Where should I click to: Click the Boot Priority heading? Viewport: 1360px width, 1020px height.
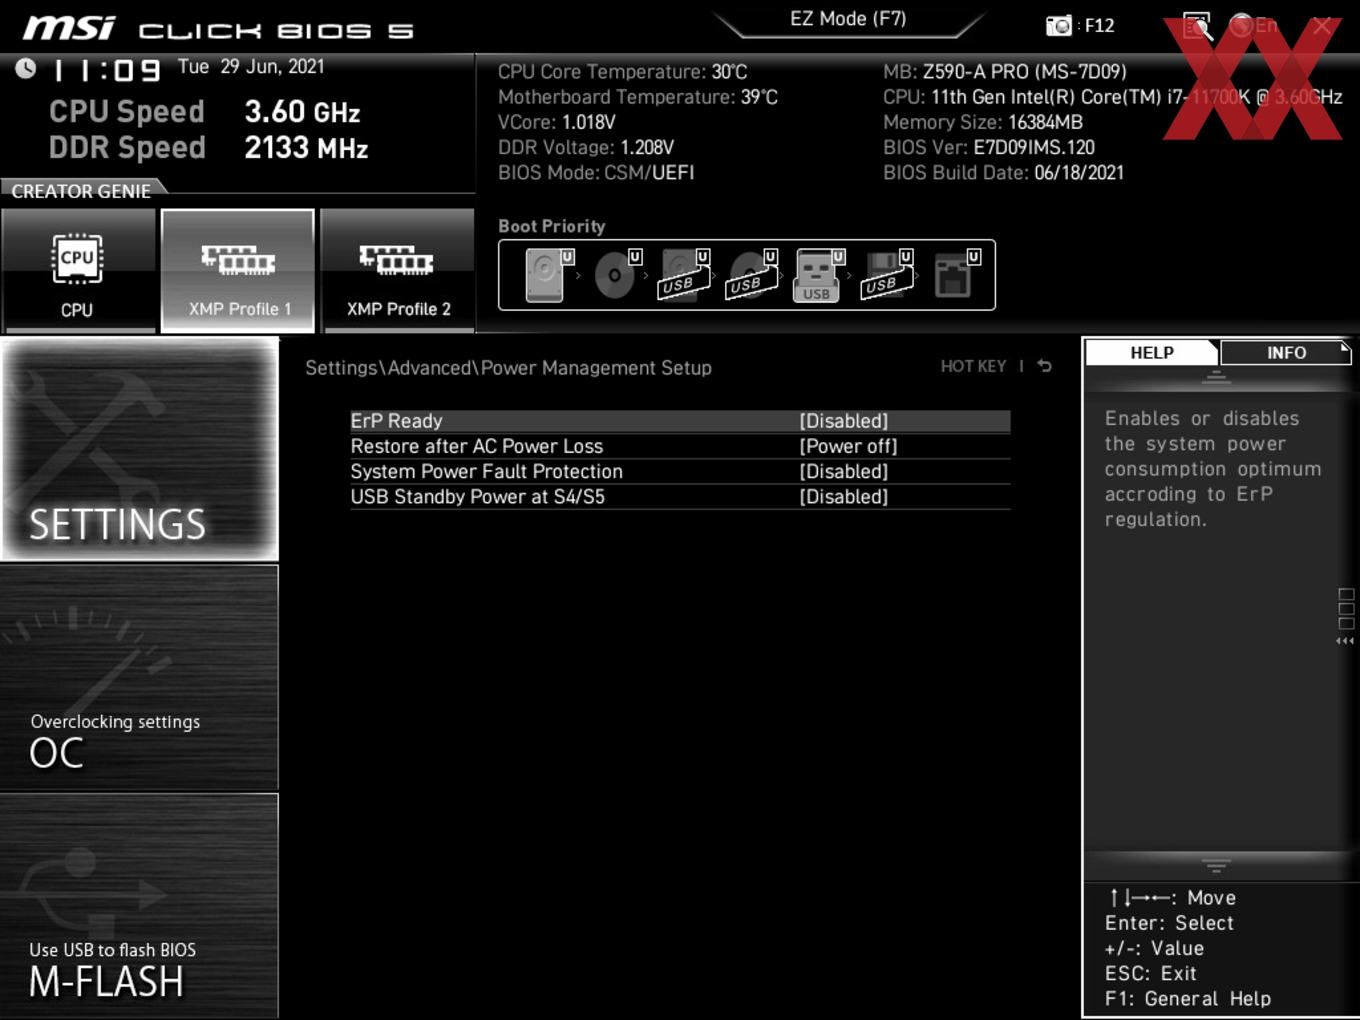pos(551,226)
